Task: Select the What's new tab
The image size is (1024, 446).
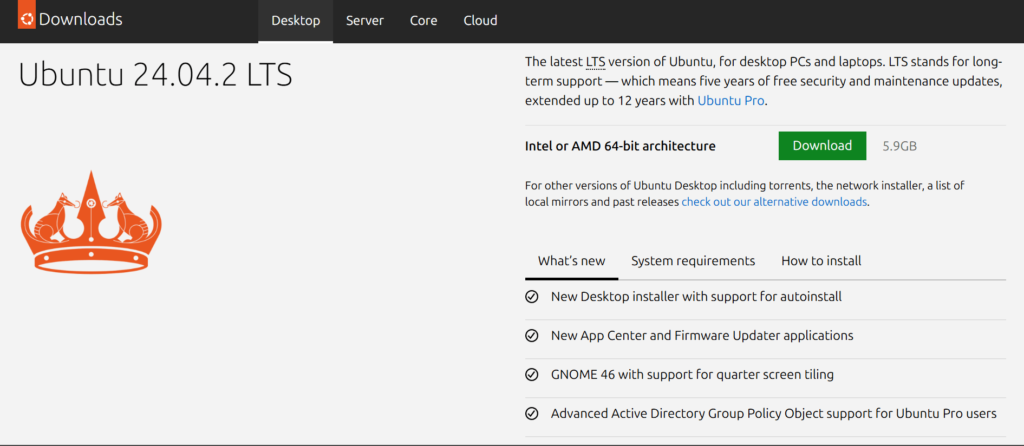Action: tap(571, 261)
